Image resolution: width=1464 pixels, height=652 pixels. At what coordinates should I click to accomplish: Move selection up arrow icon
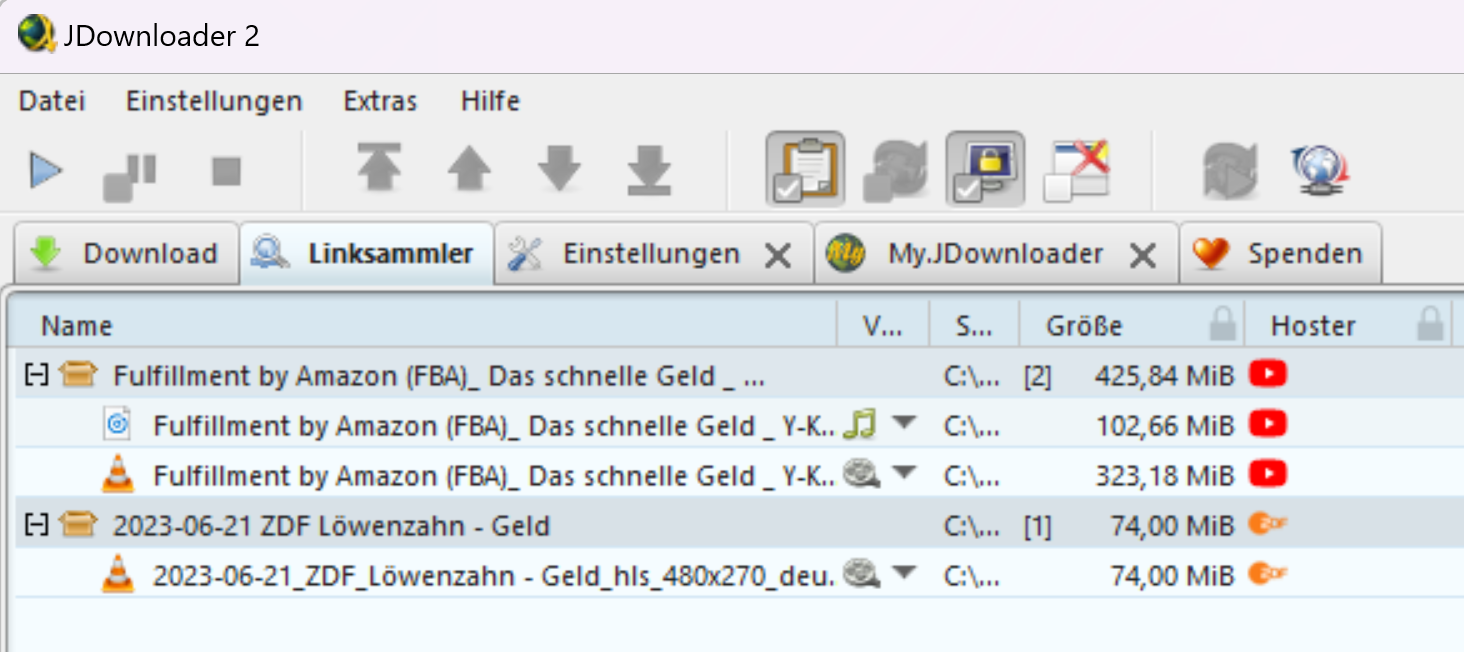tap(469, 168)
